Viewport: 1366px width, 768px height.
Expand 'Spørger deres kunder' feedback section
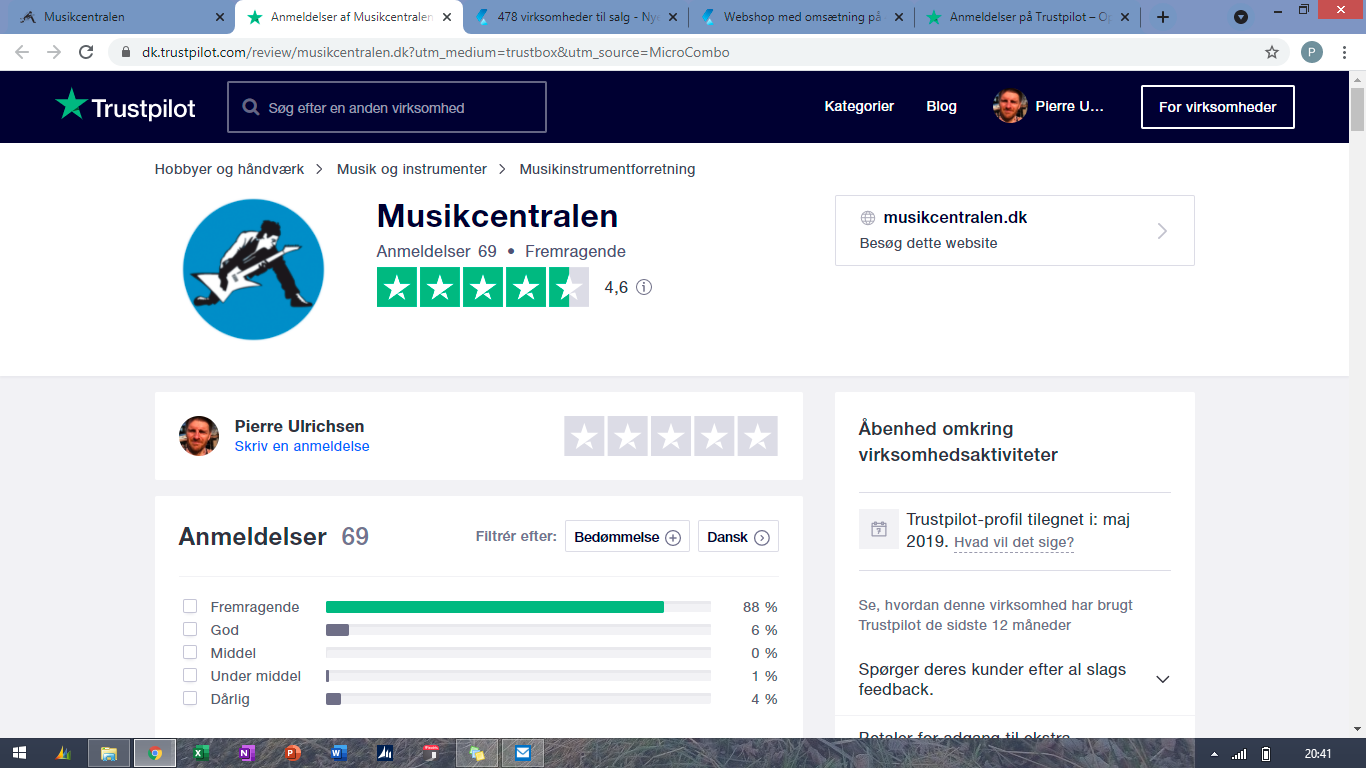(1162, 679)
